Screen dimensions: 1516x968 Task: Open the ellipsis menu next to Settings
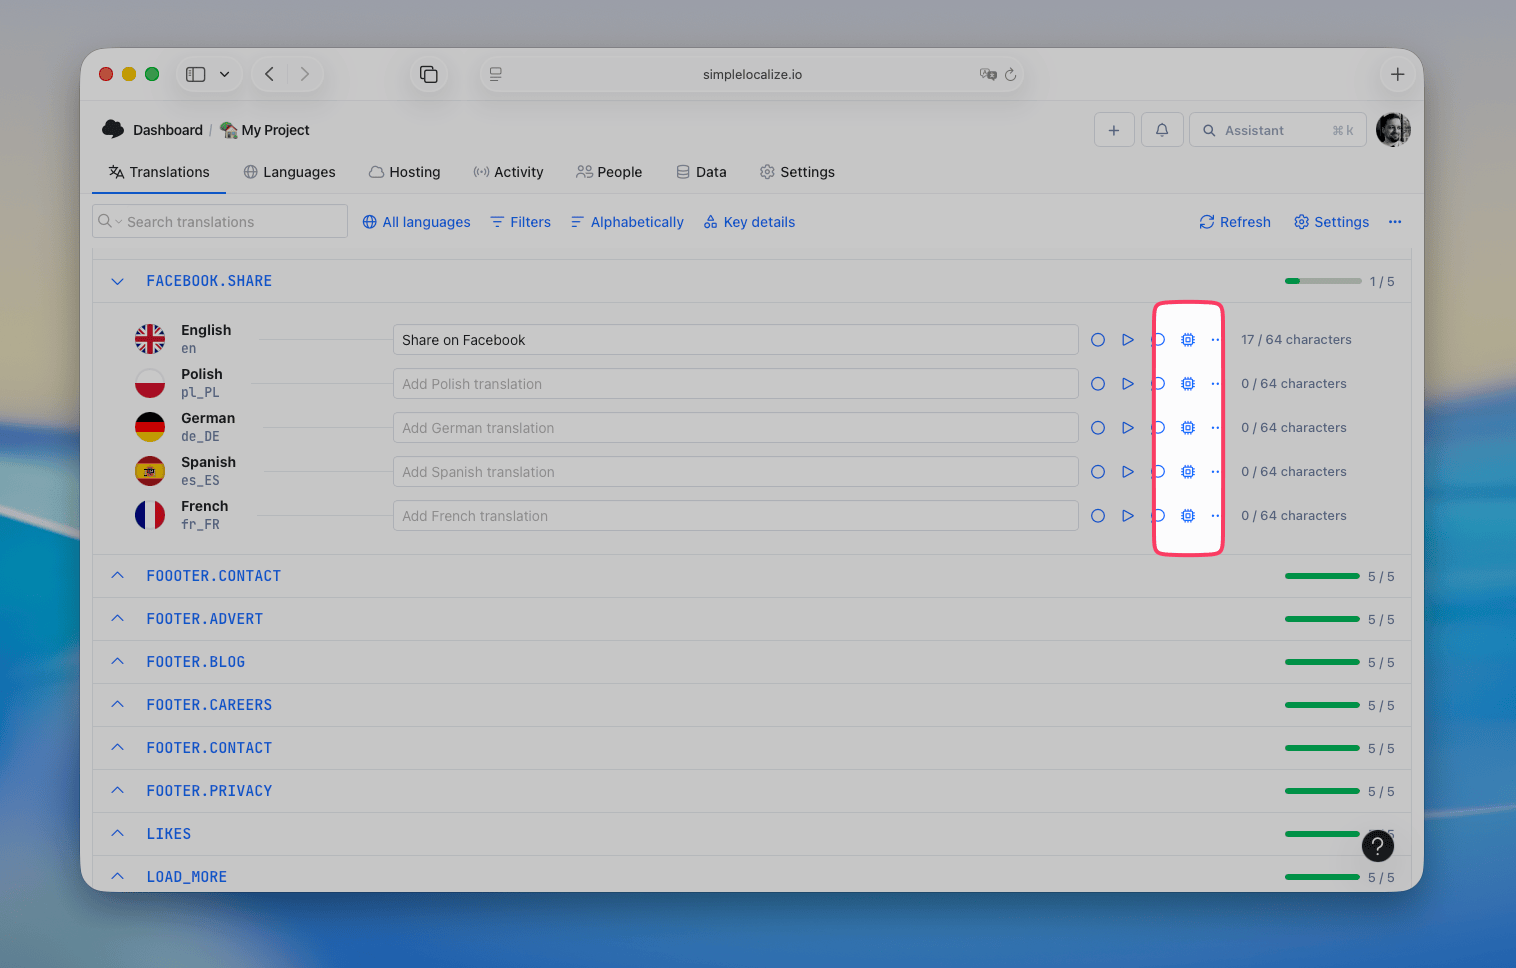[x=1395, y=222]
